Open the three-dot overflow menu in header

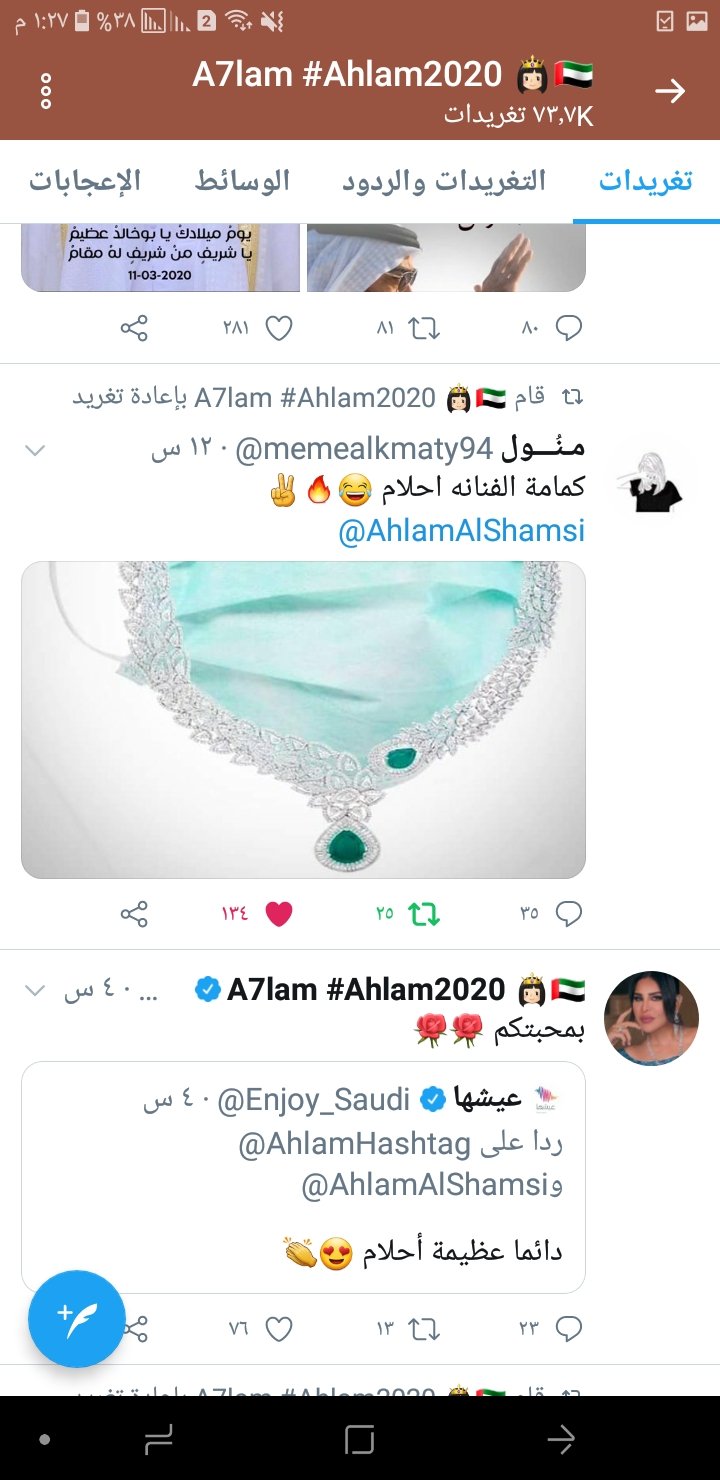point(46,91)
